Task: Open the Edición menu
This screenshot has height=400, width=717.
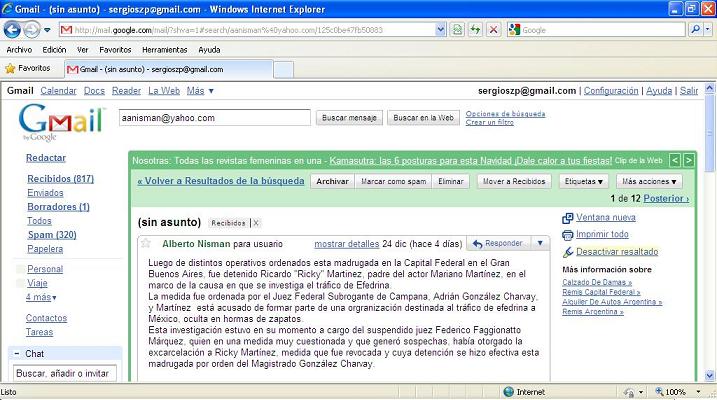Action: pos(54,50)
